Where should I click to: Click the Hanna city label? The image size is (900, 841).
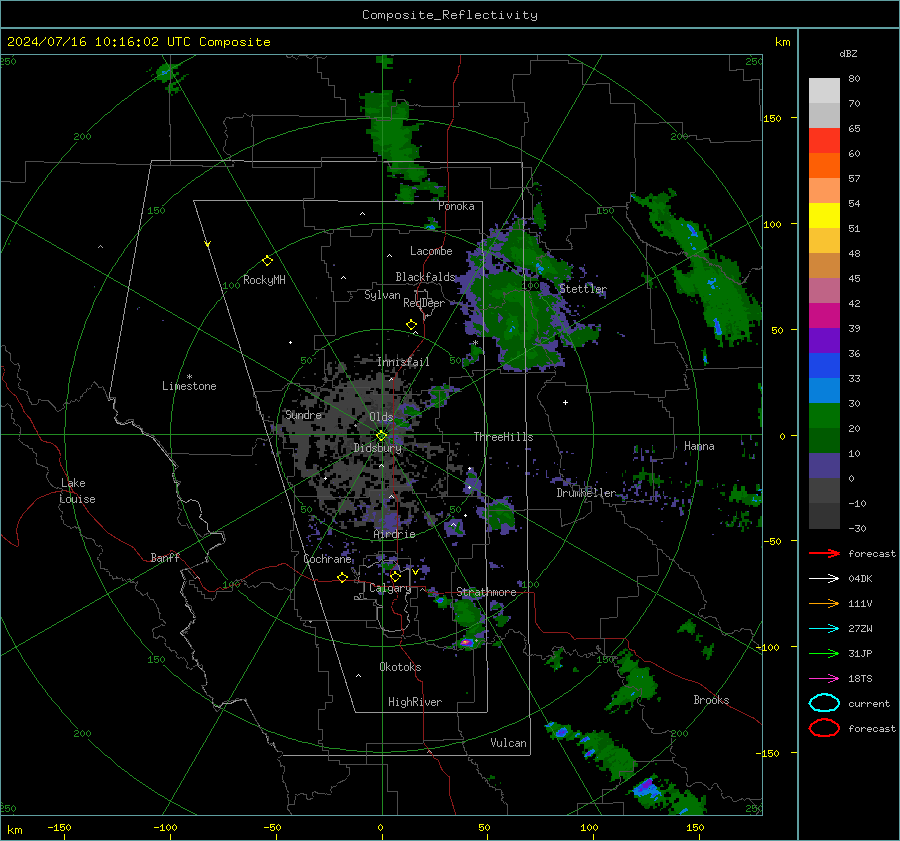[x=699, y=446]
